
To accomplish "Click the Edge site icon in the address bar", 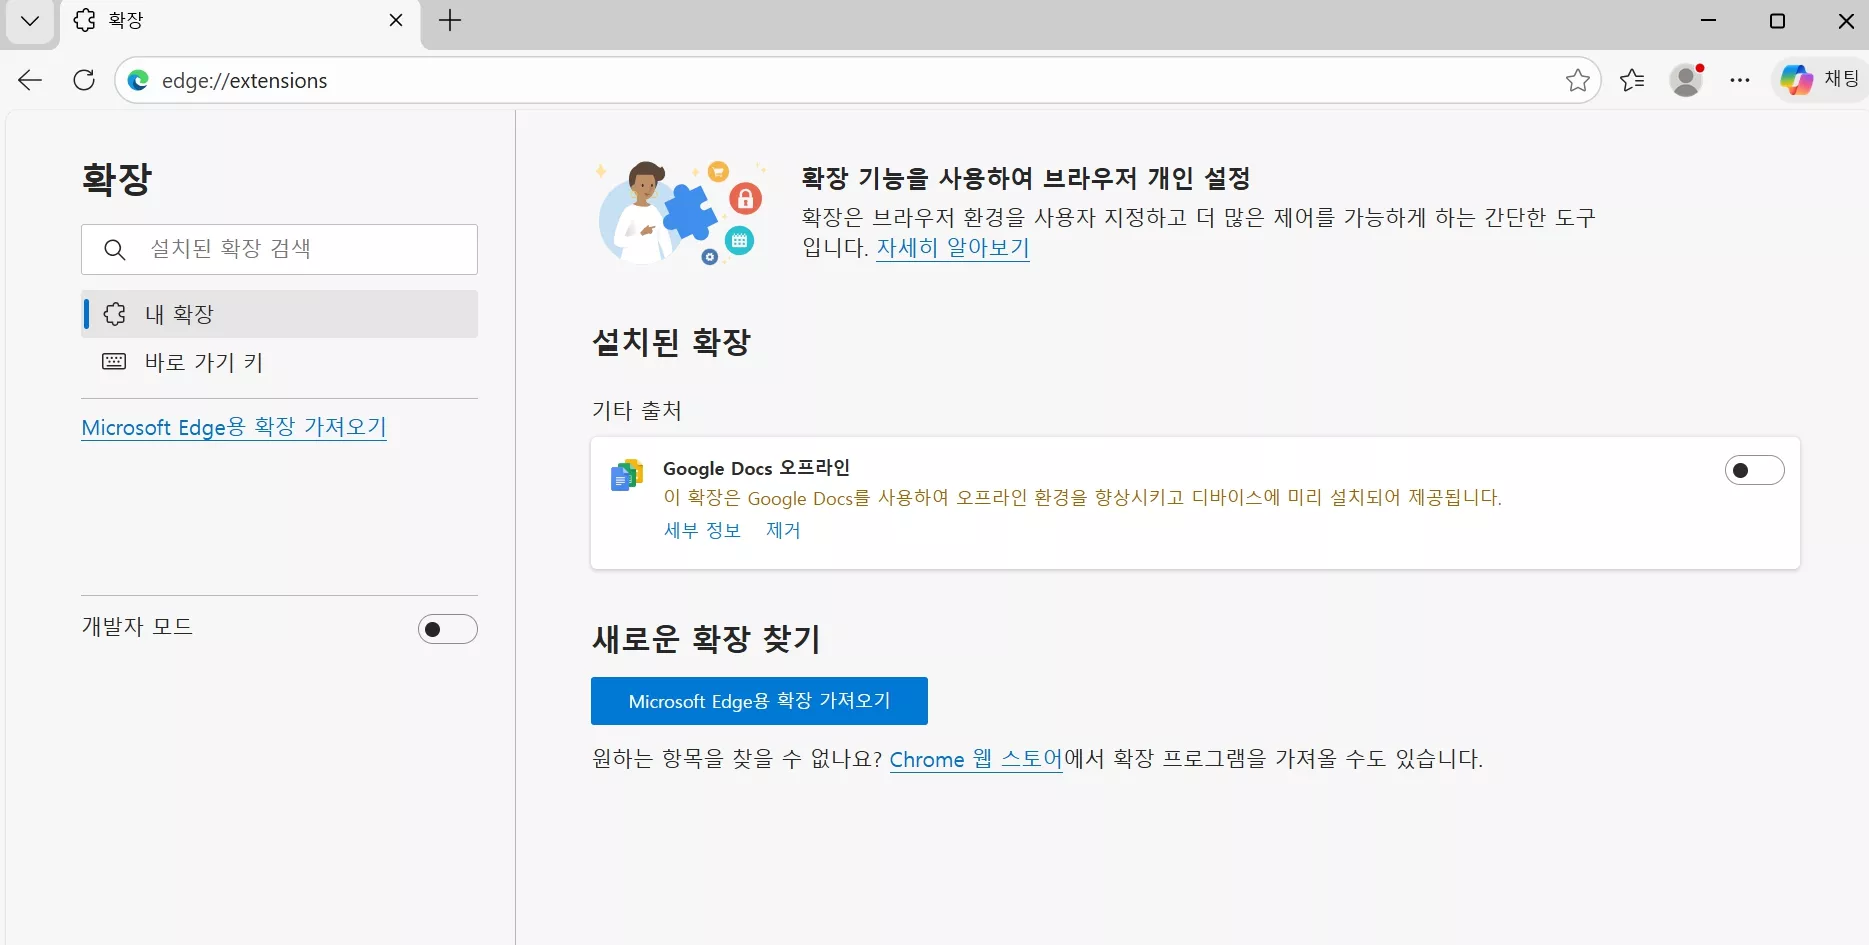I will (x=138, y=81).
